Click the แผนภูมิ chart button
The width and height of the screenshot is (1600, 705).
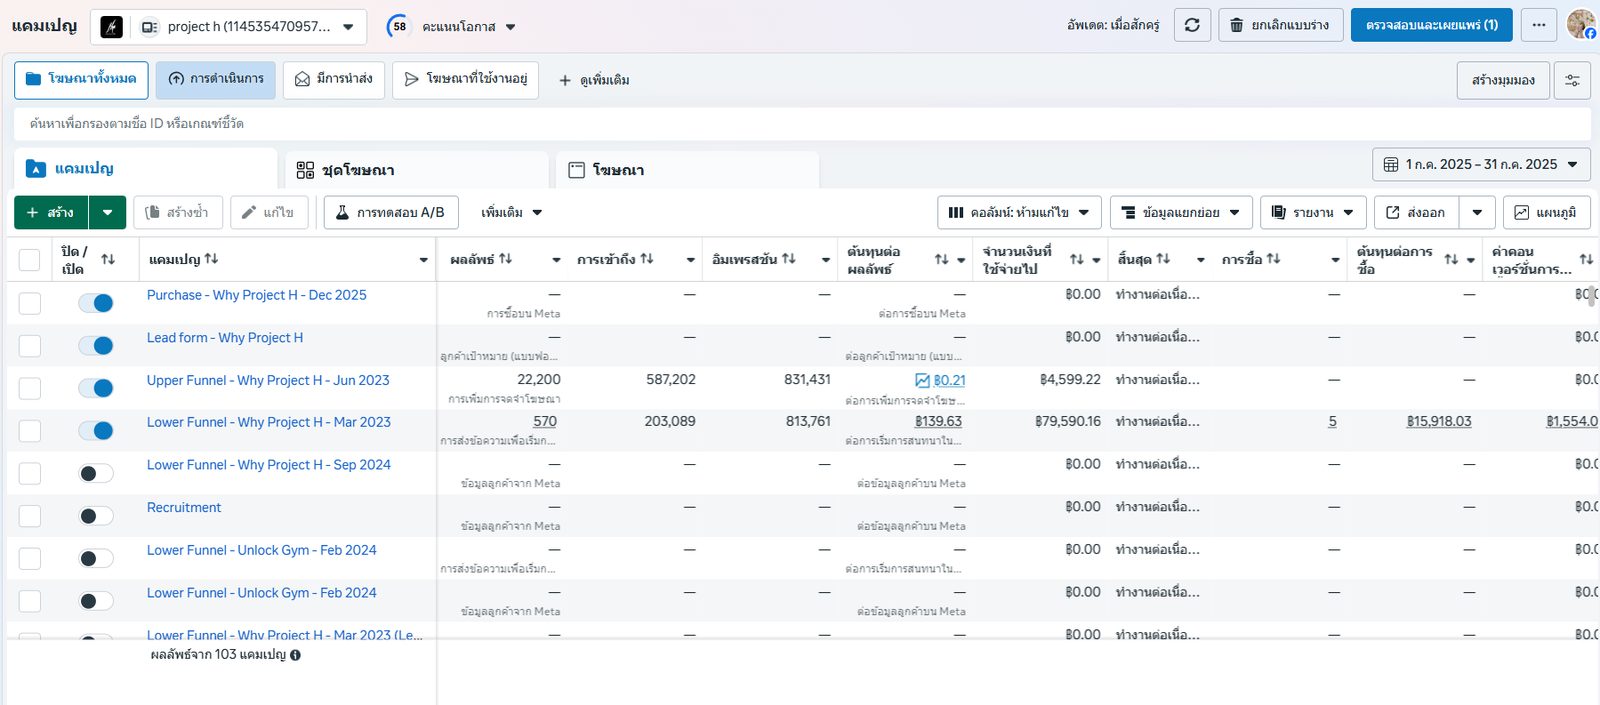click(1546, 213)
